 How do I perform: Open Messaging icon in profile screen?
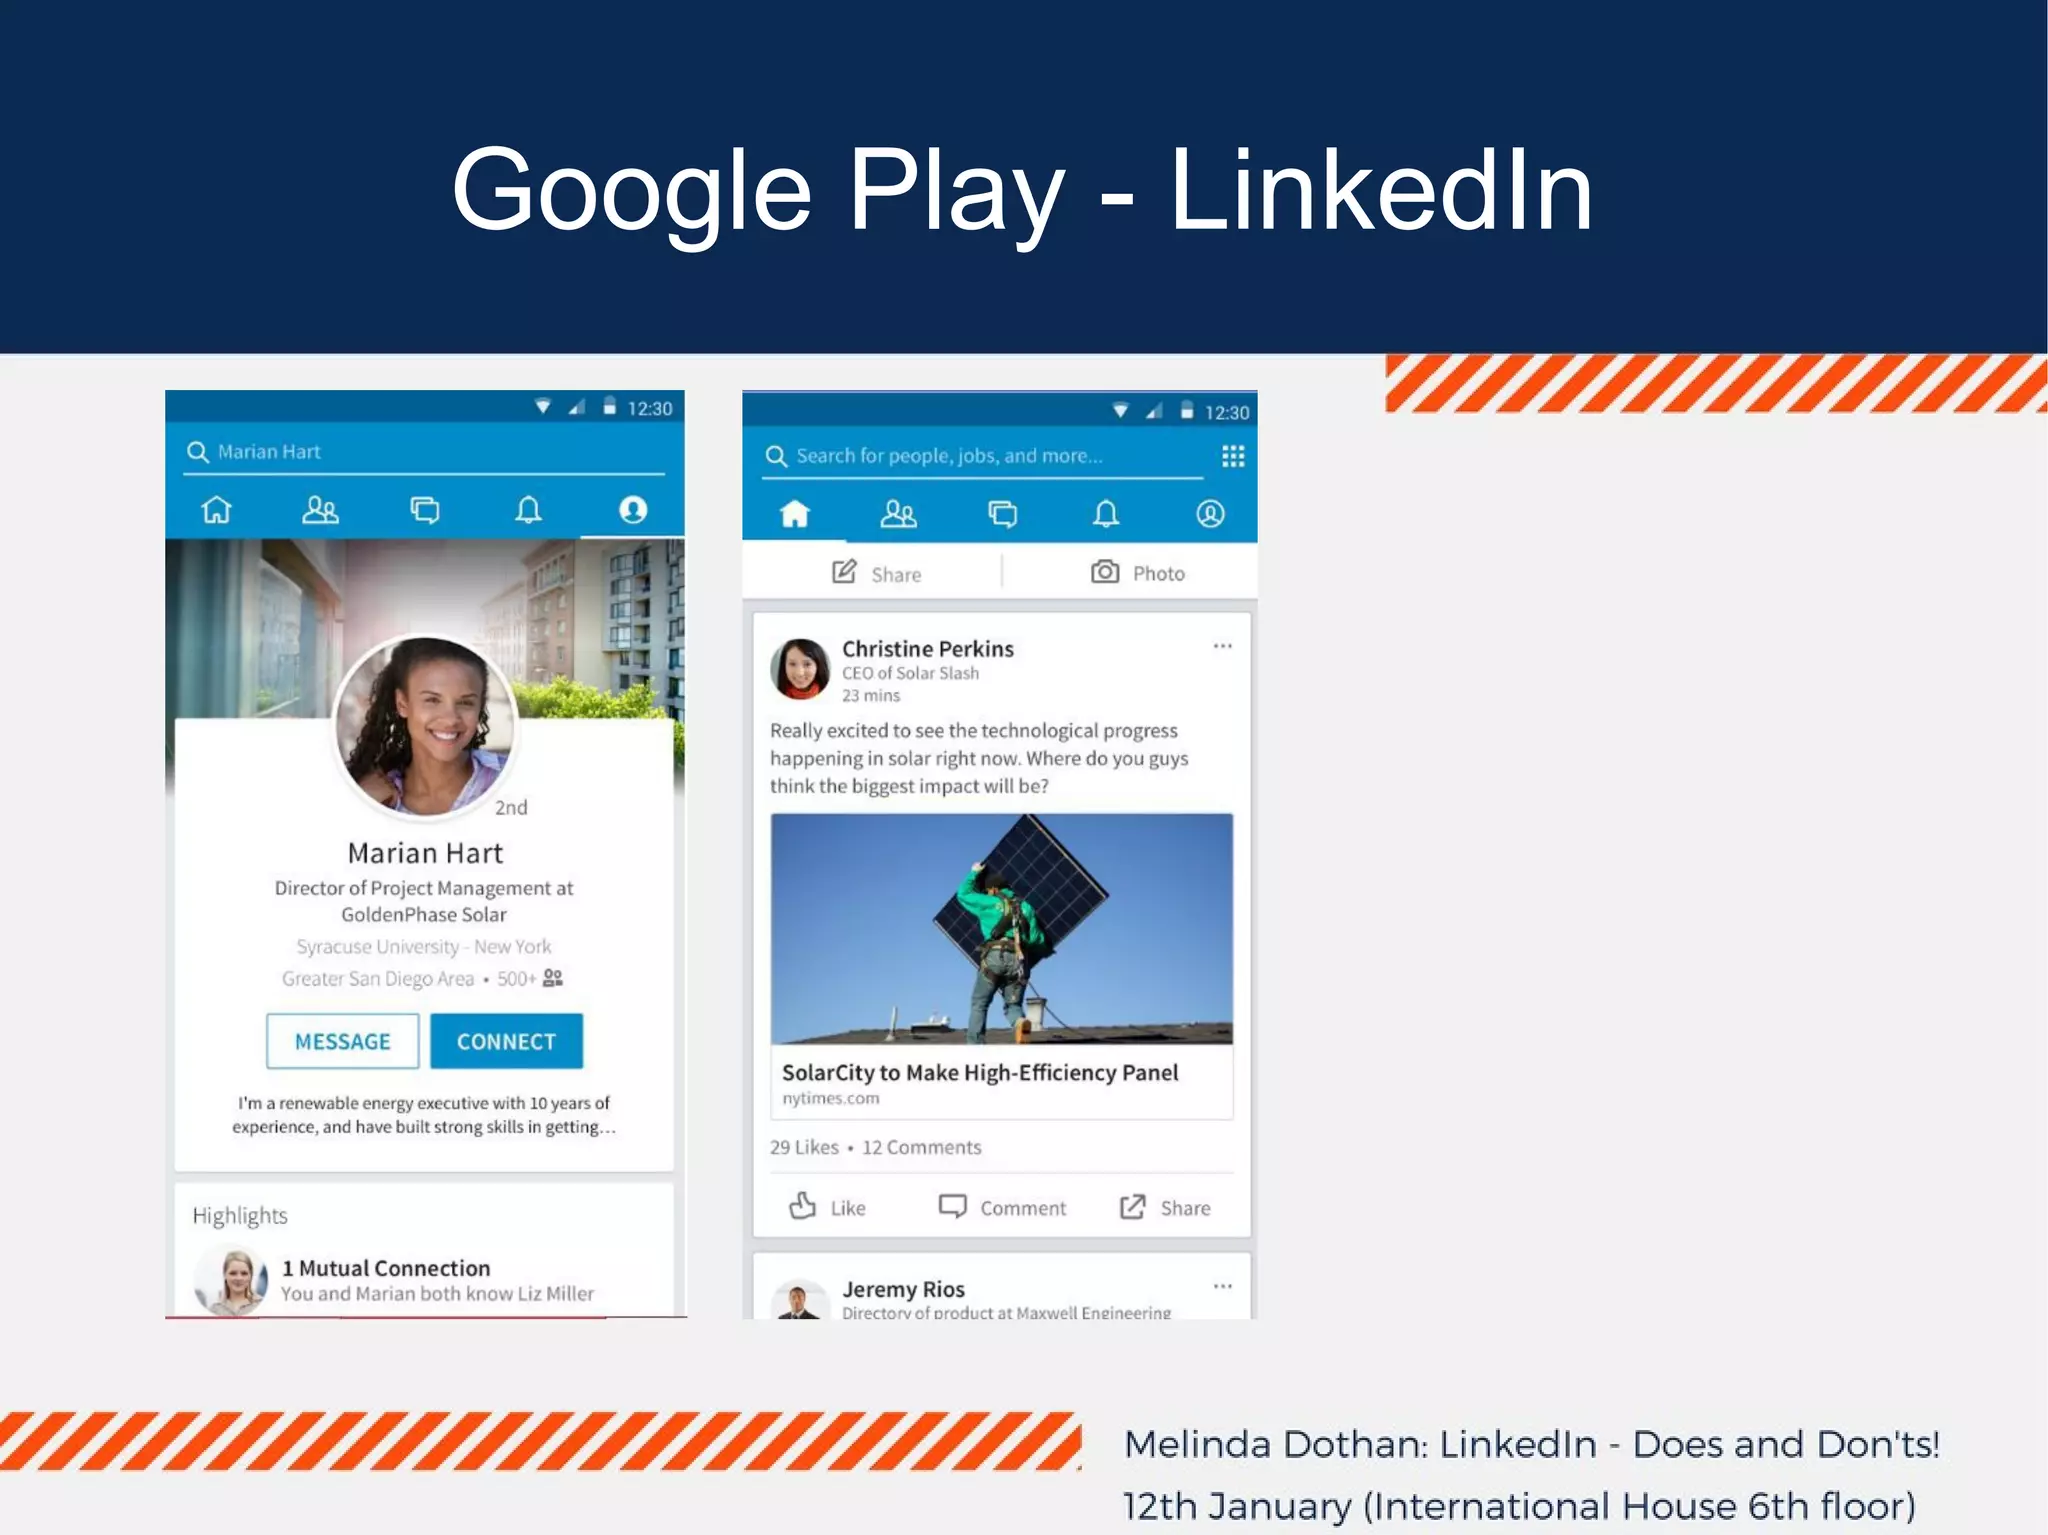click(x=425, y=510)
